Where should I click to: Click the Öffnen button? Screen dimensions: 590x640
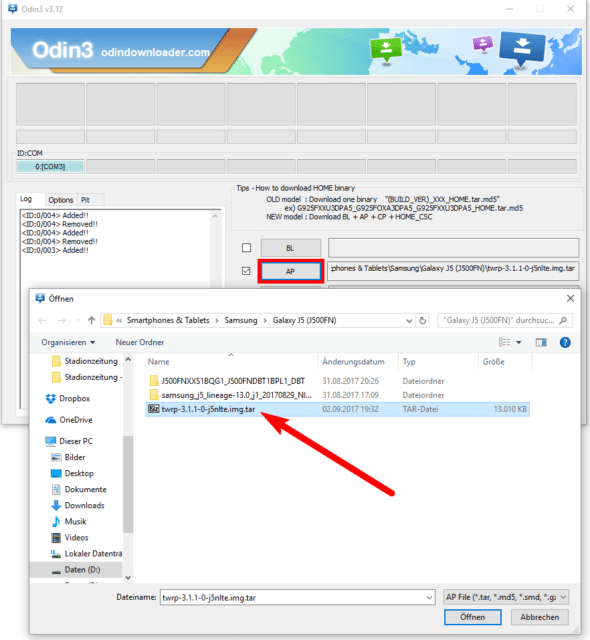(x=472, y=617)
